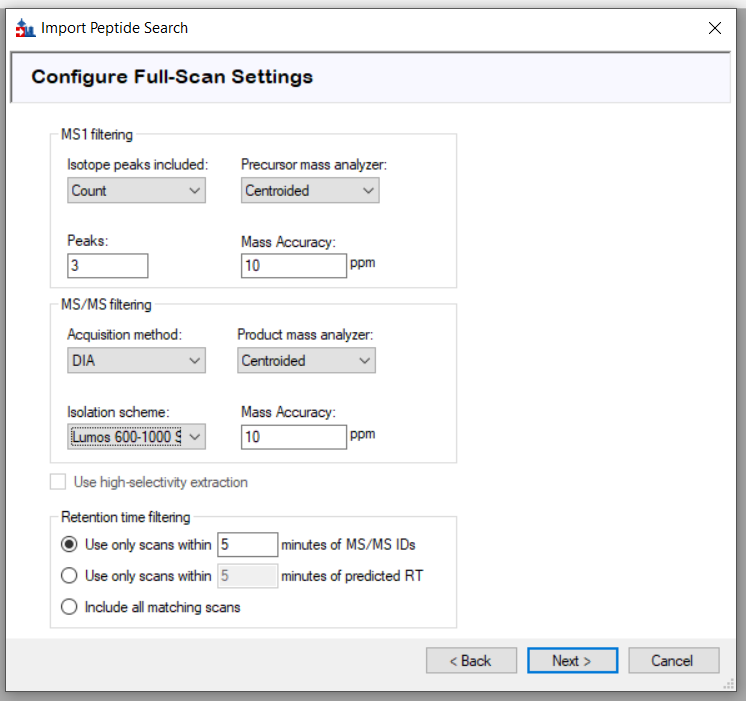Screen dimensions: 746x701
Task: Go back with the Back button
Action: pyautogui.click(x=471, y=661)
